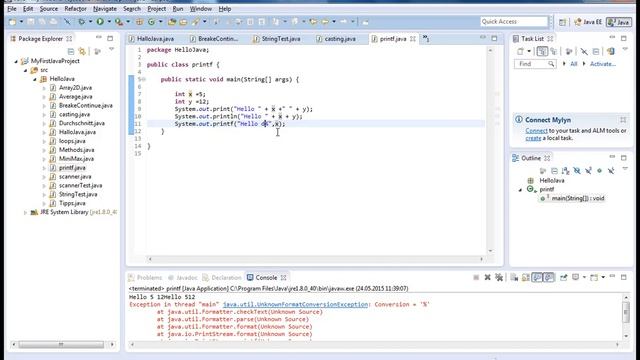
Task: Collapse the printf class in Outline
Action: (x=520, y=190)
